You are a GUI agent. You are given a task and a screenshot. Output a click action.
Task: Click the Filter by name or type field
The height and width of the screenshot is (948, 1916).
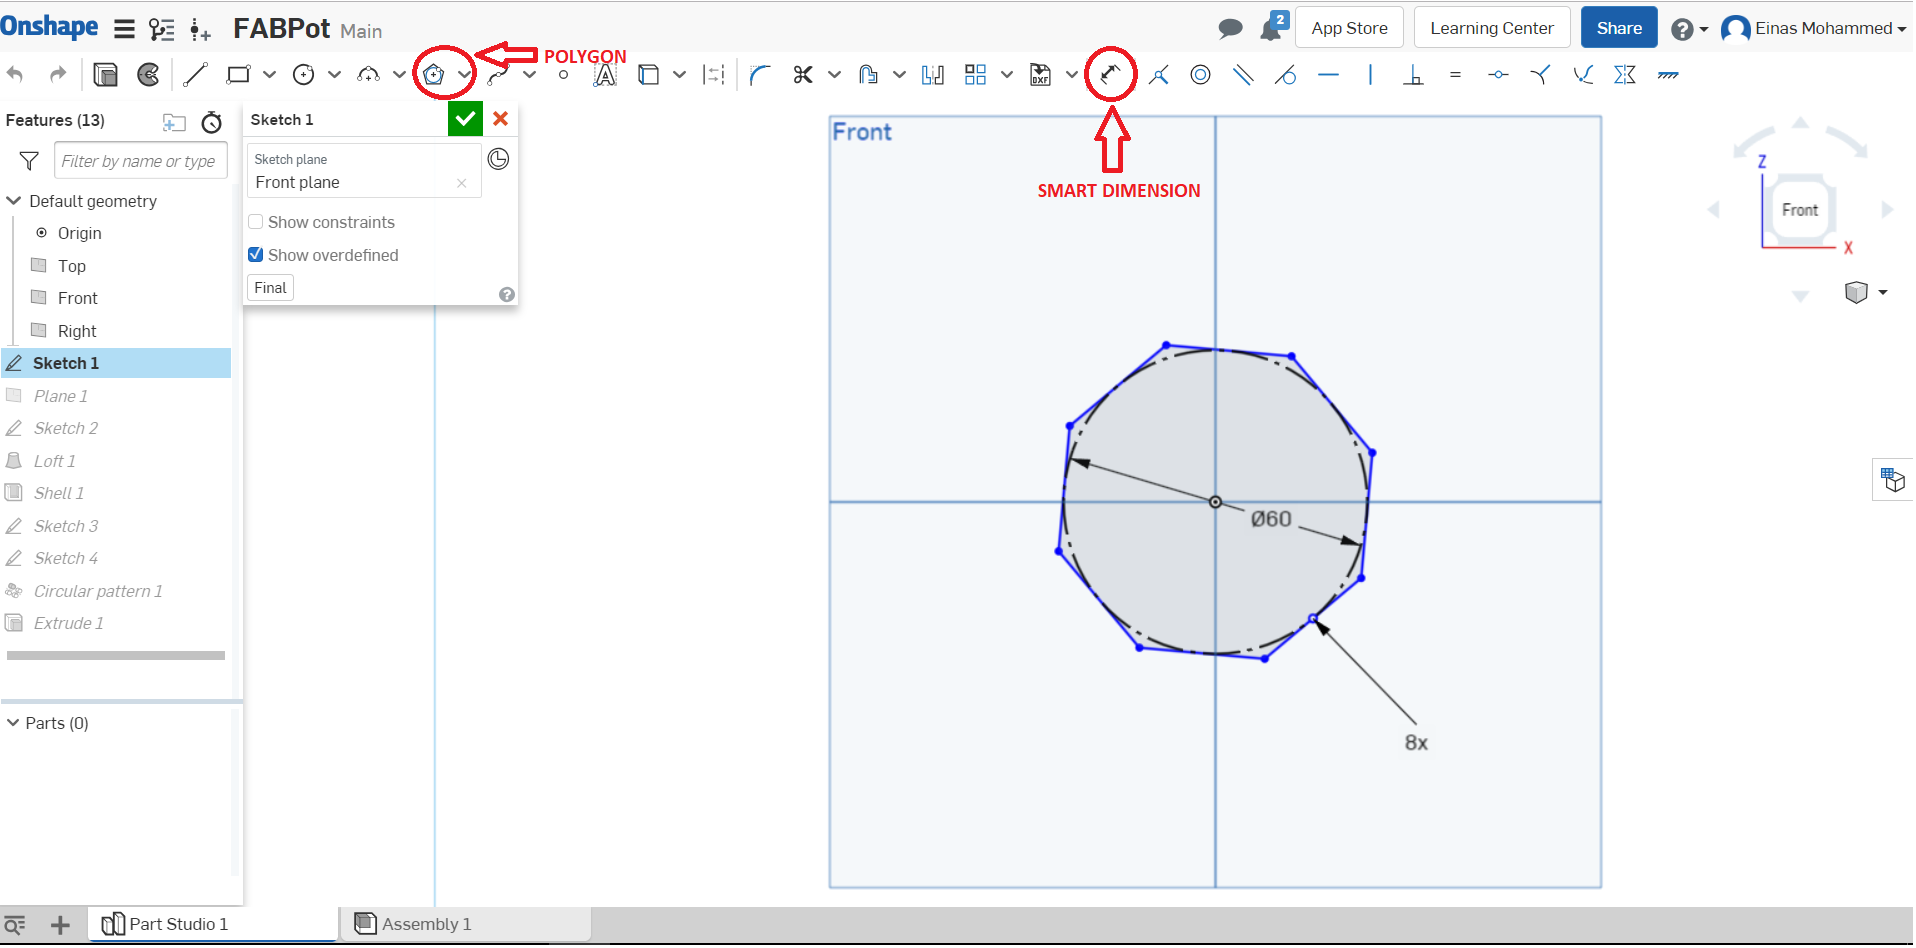coord(141,161)
